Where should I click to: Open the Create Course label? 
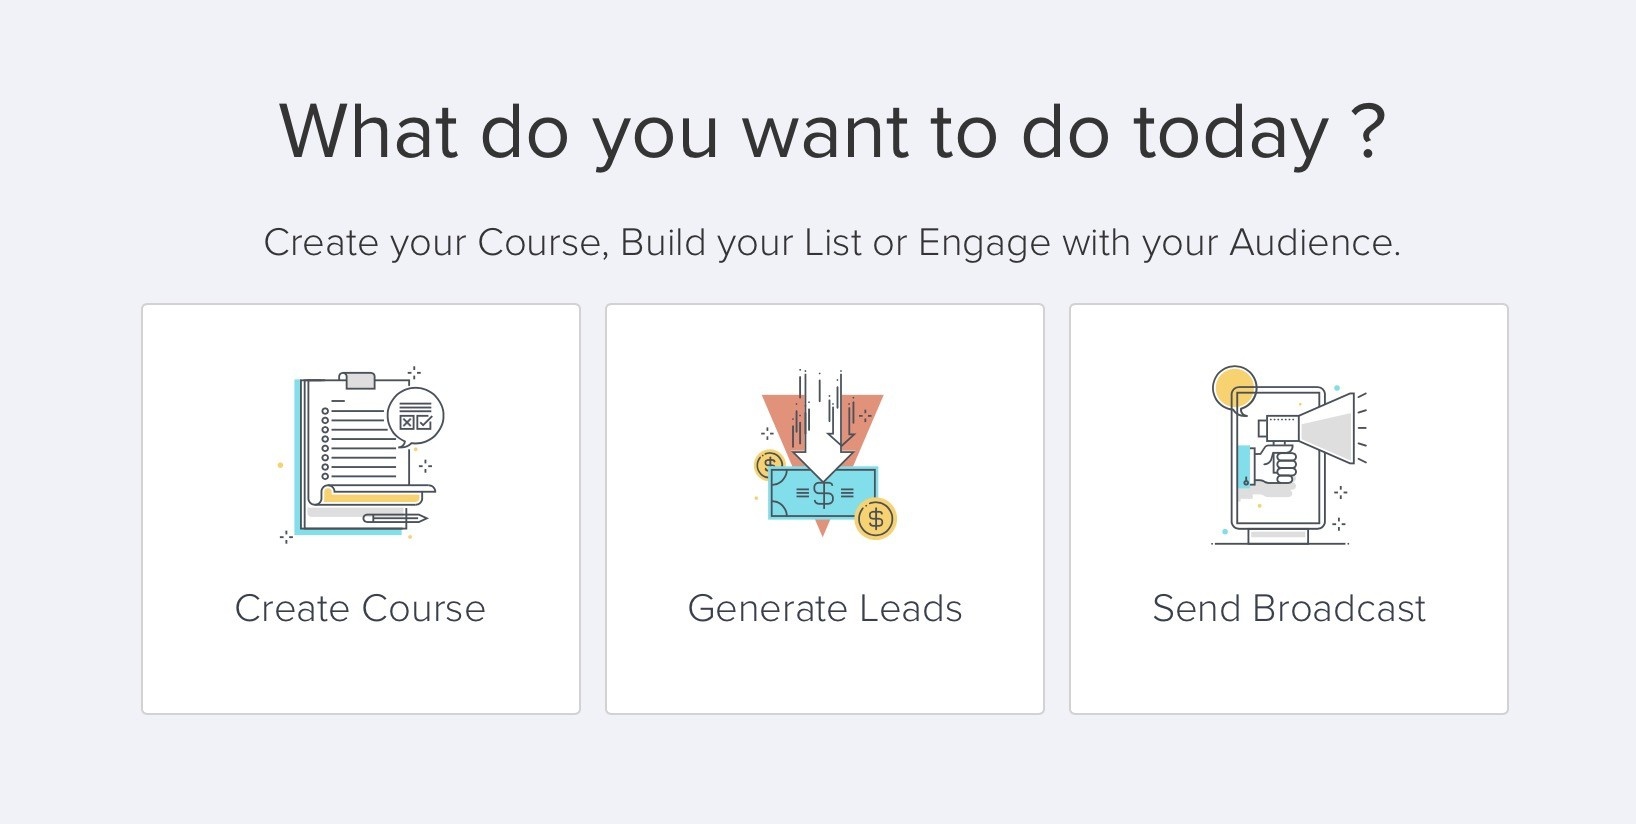[360, 608]
